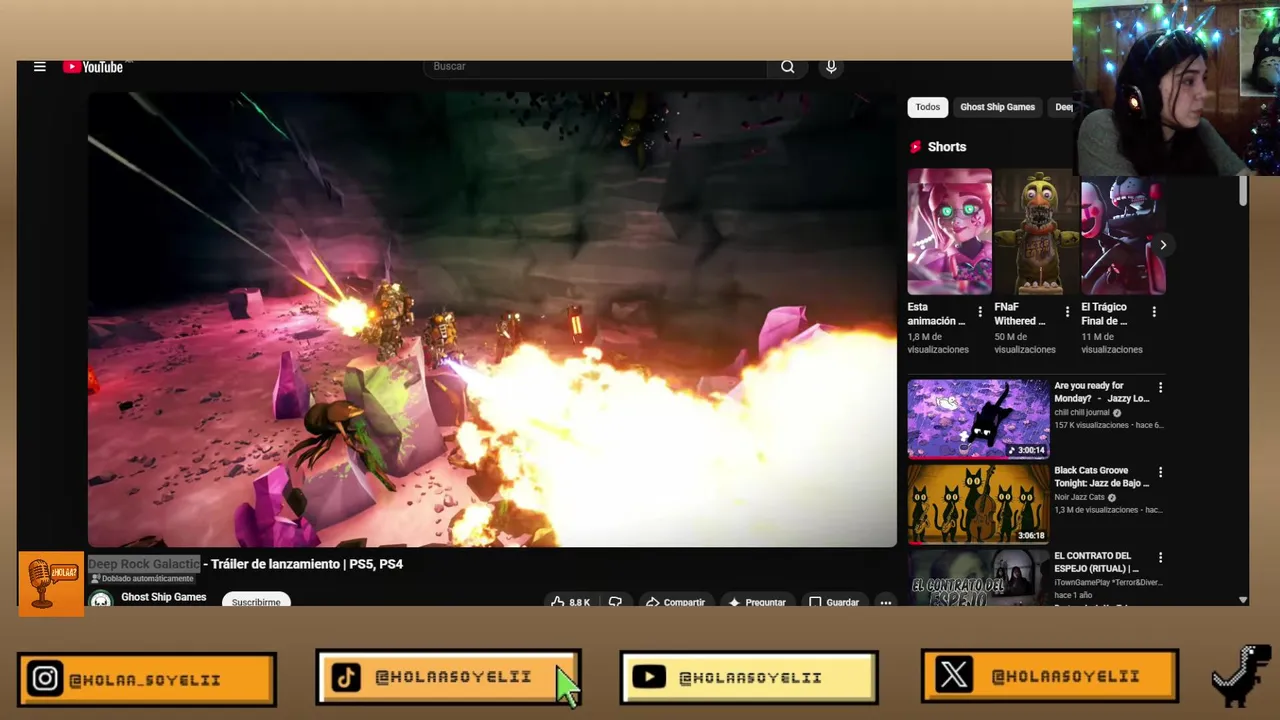
Task: Open more actions three-dot menu
Action: (x=885, y=602)
